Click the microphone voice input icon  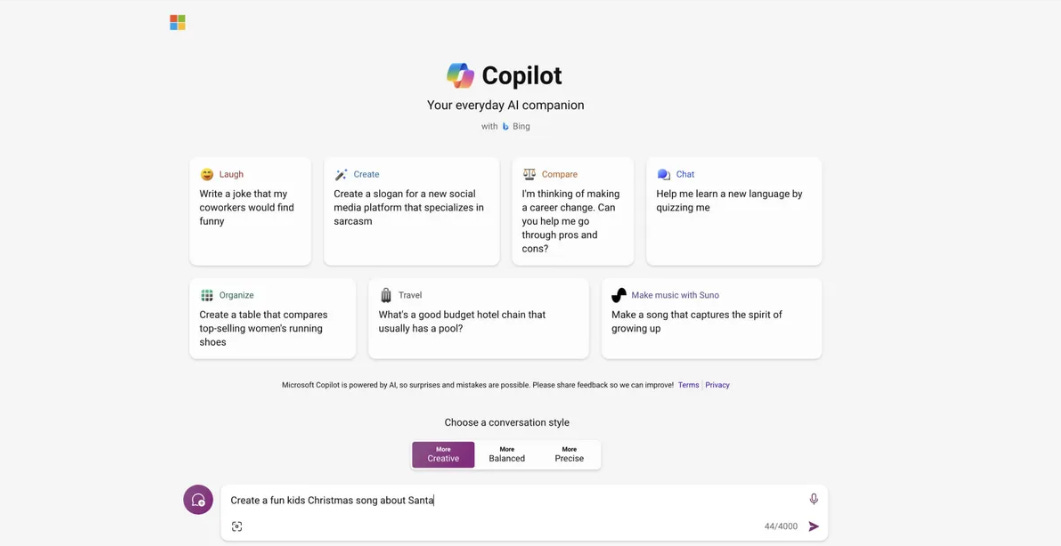[813, 499]
